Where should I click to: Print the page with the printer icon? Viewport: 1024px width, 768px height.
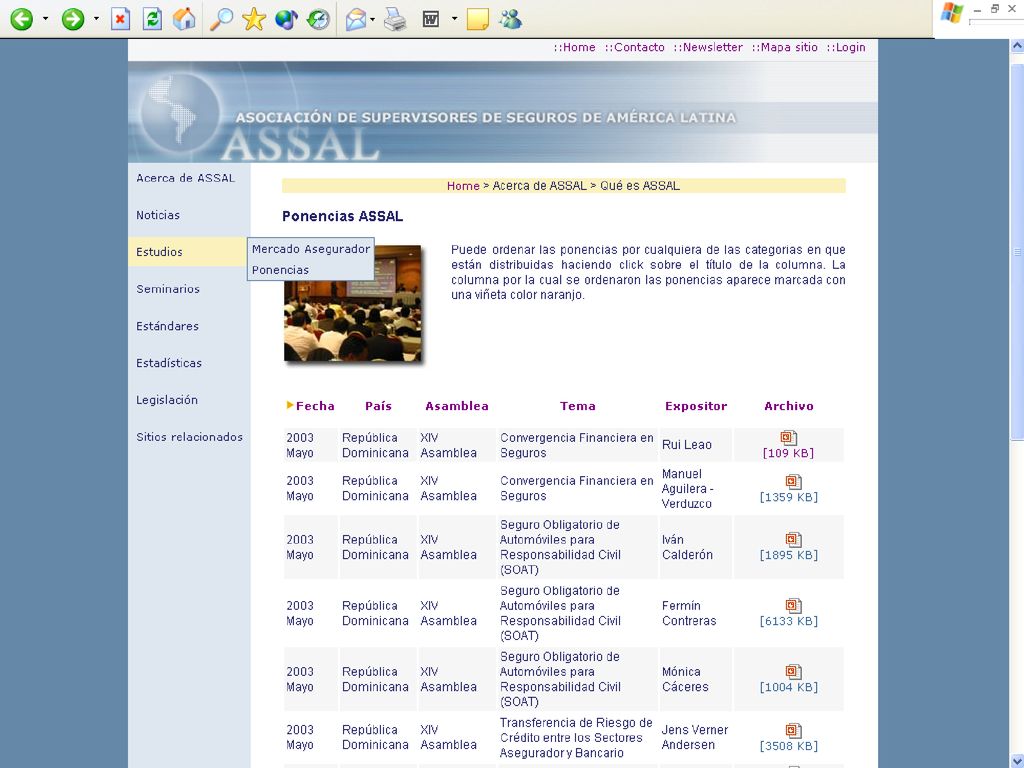tap(395, 20)
